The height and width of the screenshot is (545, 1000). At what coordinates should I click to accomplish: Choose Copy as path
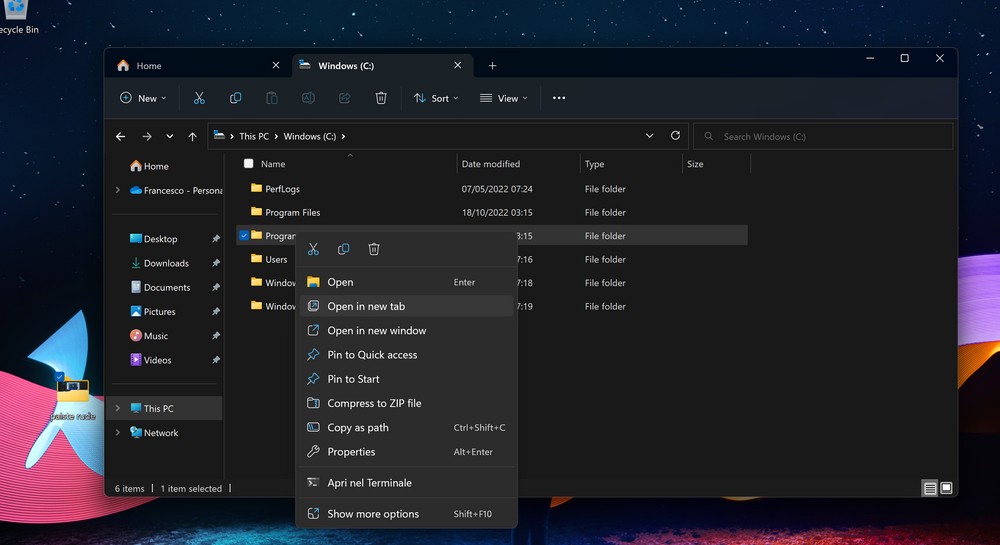[406, 427]
